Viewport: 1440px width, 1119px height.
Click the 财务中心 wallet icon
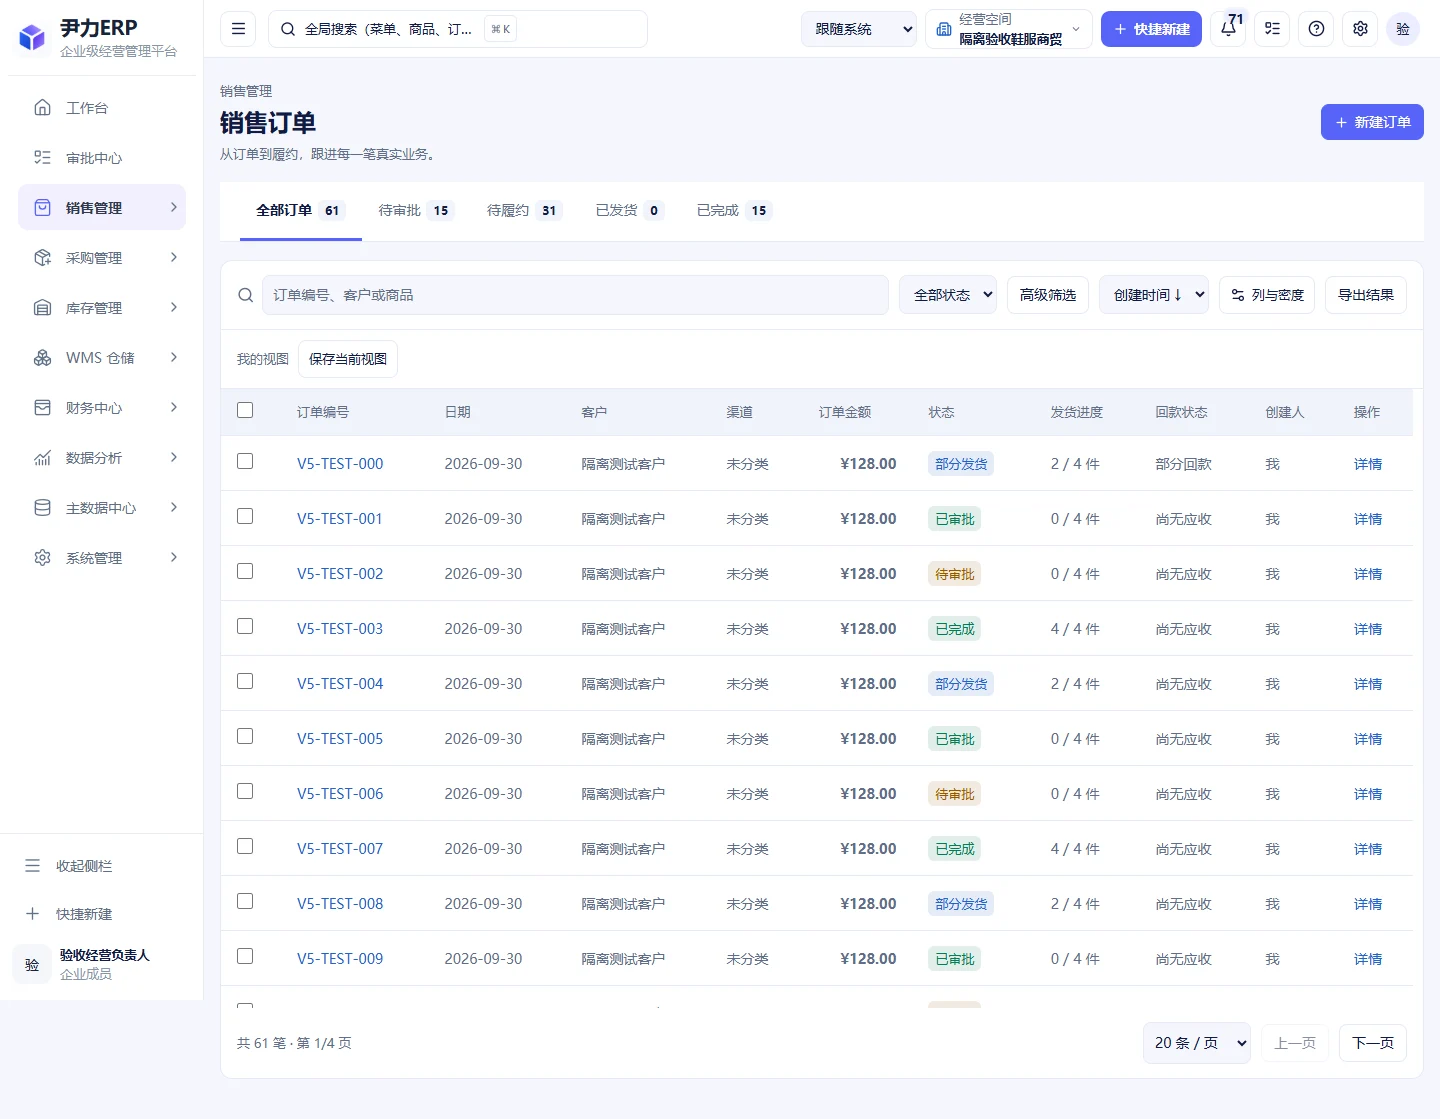pyautogui.click(x=42, y=407)
